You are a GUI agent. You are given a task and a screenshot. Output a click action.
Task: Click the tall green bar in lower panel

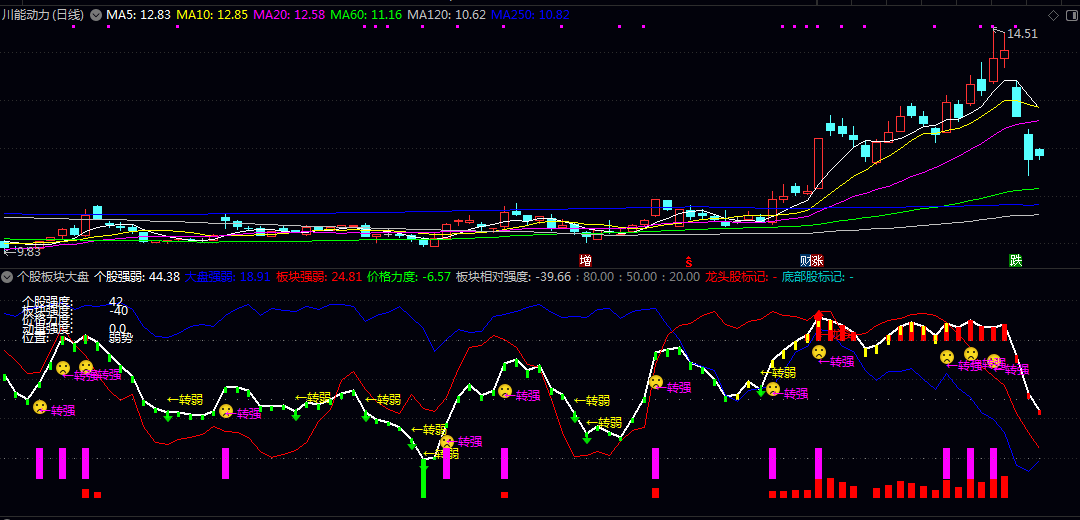[x=423, y=478]
